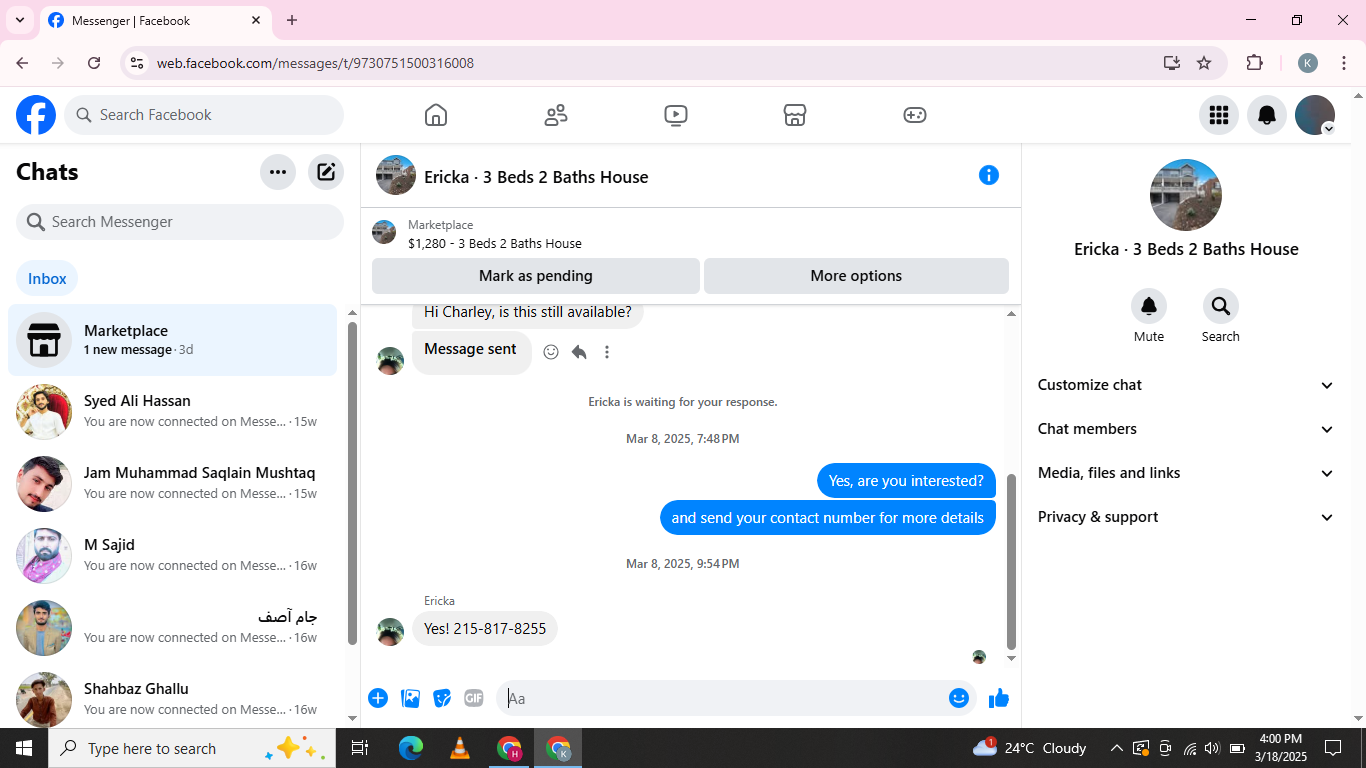Open chat with M Sajid
1366x768 pixels.
click(x=173, y=556)
